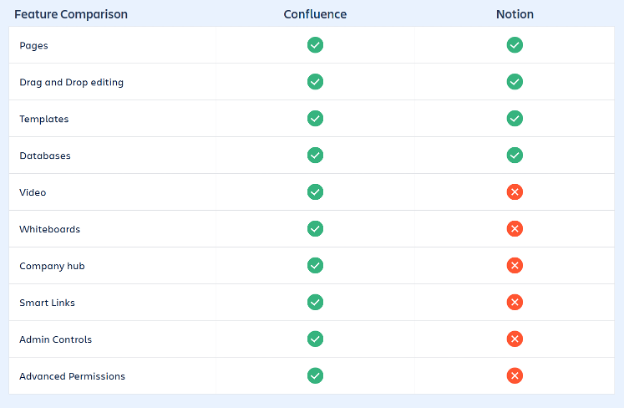Click Confluence checkmark in Drag and Drop editing row

[x=315, y=82]
